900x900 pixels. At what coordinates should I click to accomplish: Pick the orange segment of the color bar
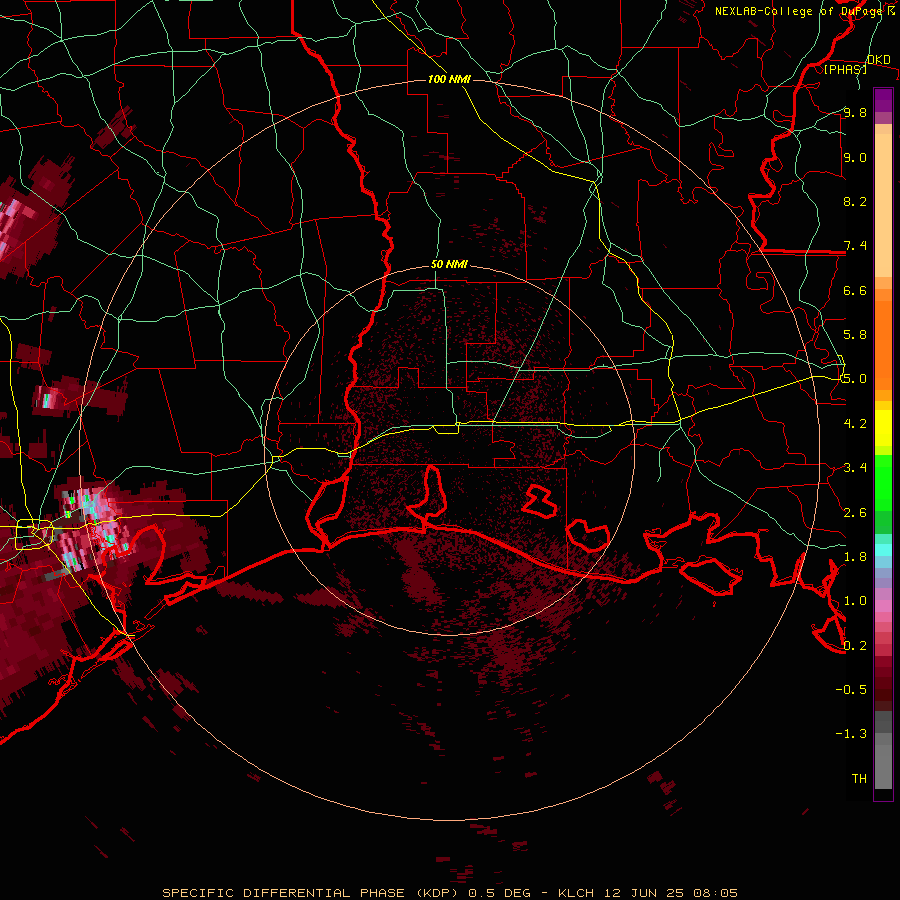tap(883, 345)
